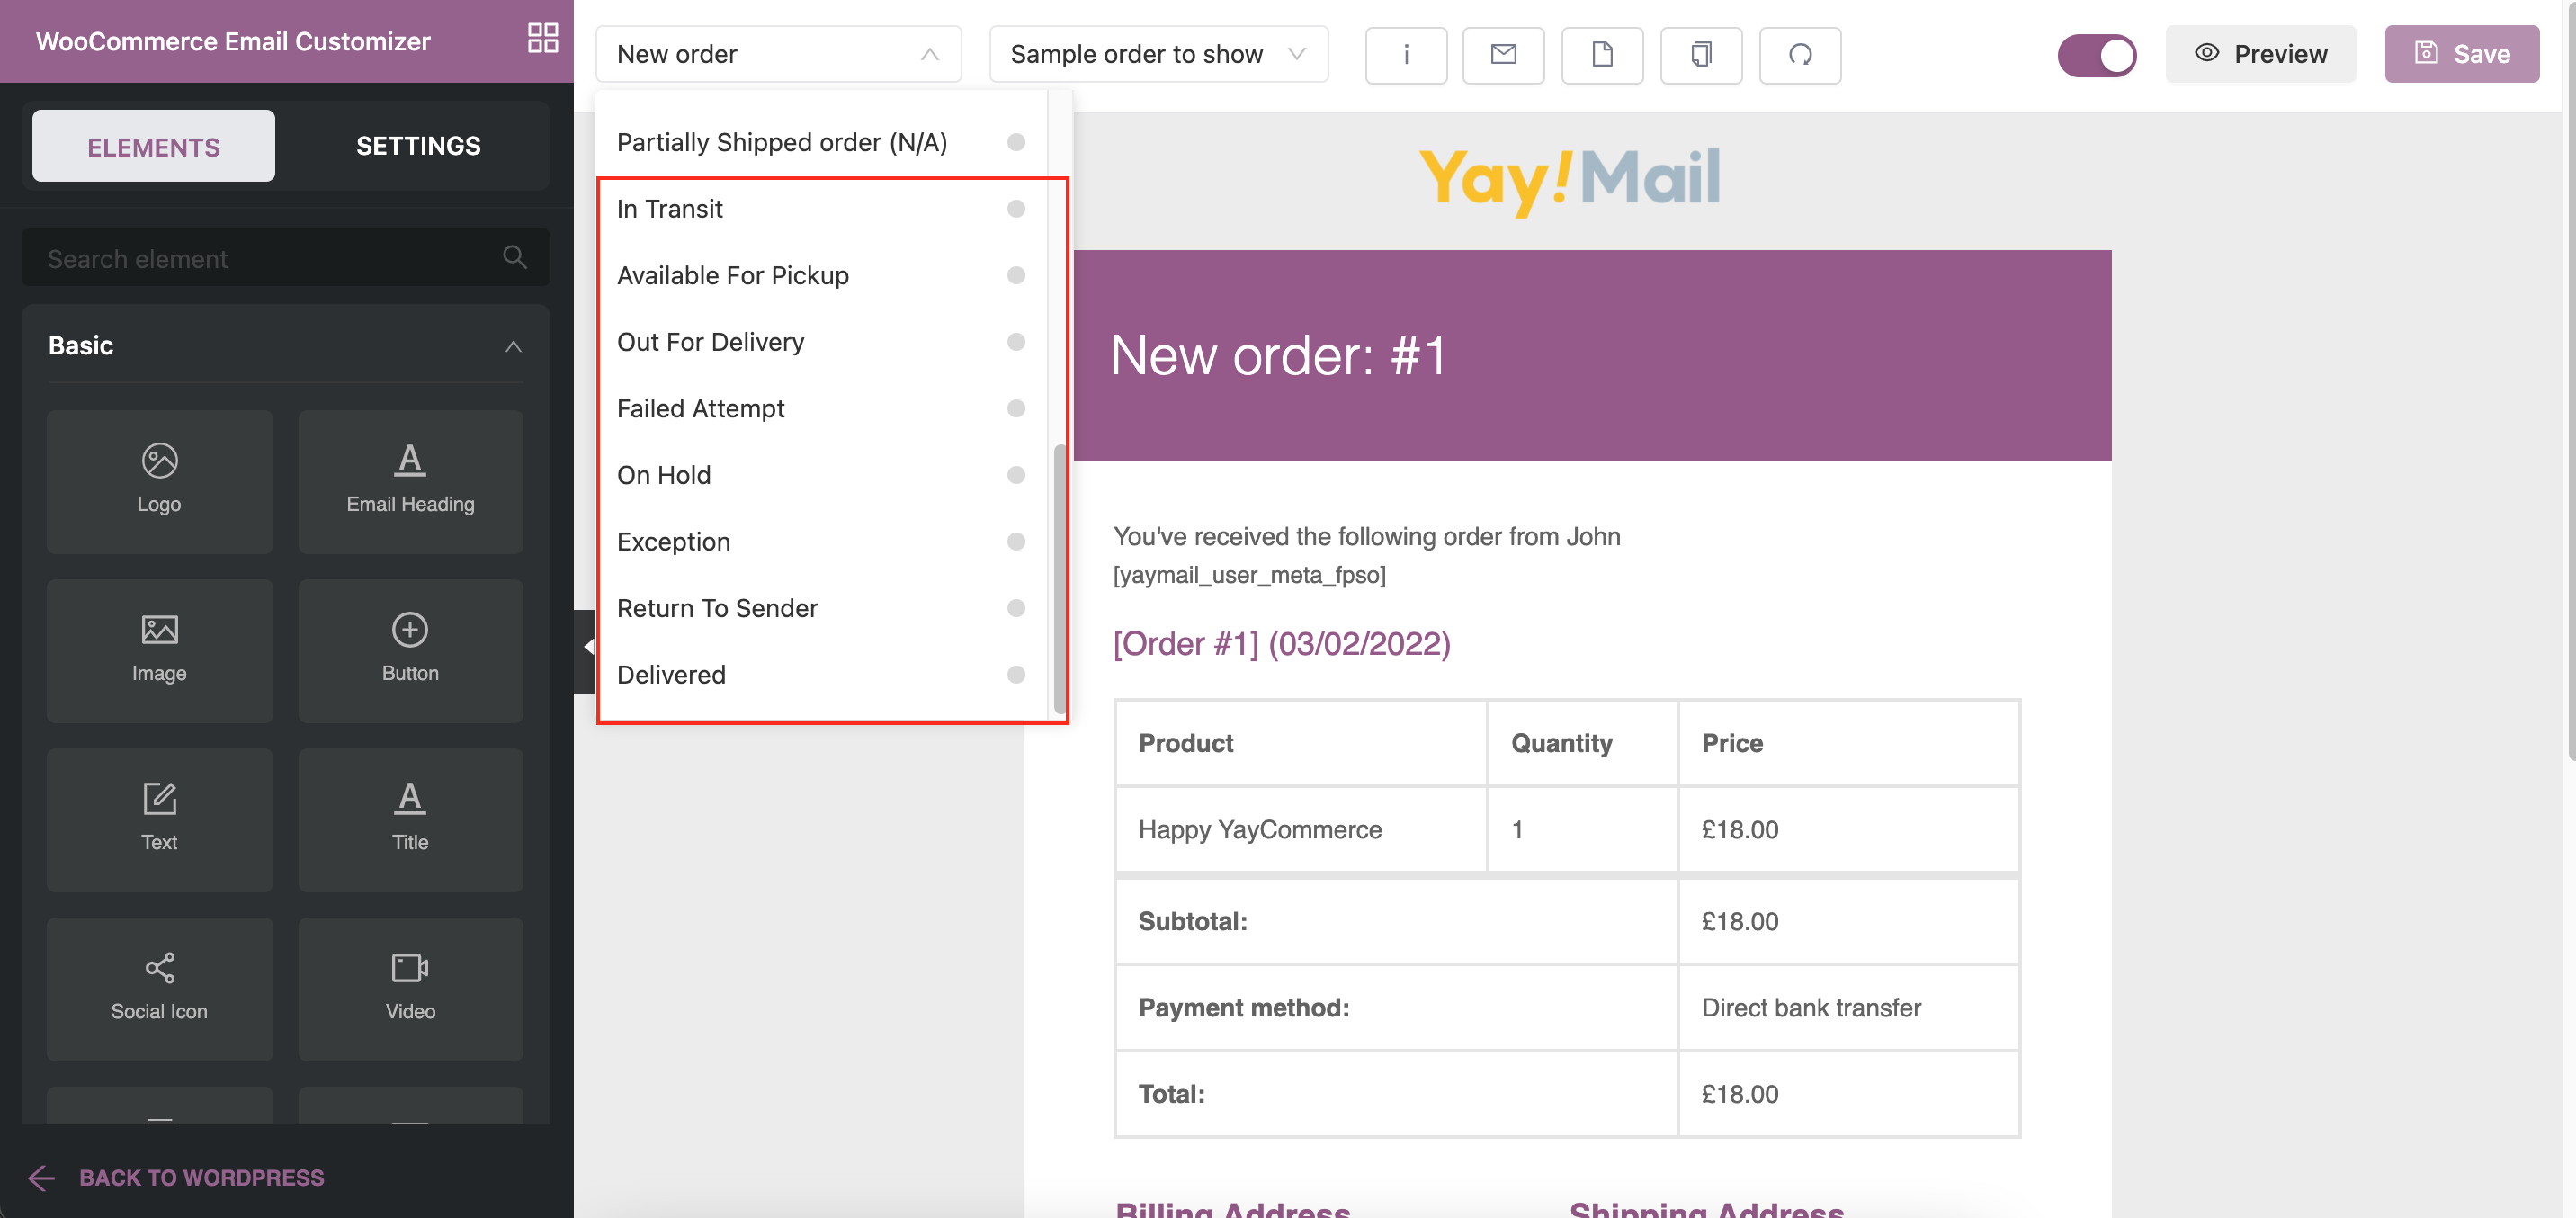Select the Social Icon element block
Image resolution: width=2576 pixels, height=1218 pixels.
click(x=159, y=988)
